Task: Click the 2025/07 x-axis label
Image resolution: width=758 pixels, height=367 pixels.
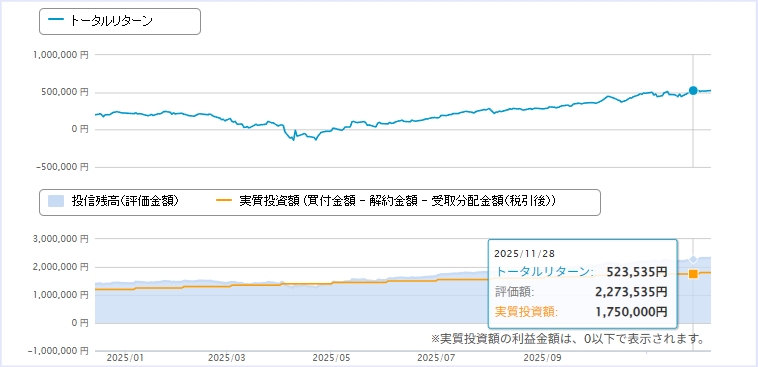Action: (x=436, y=359)
